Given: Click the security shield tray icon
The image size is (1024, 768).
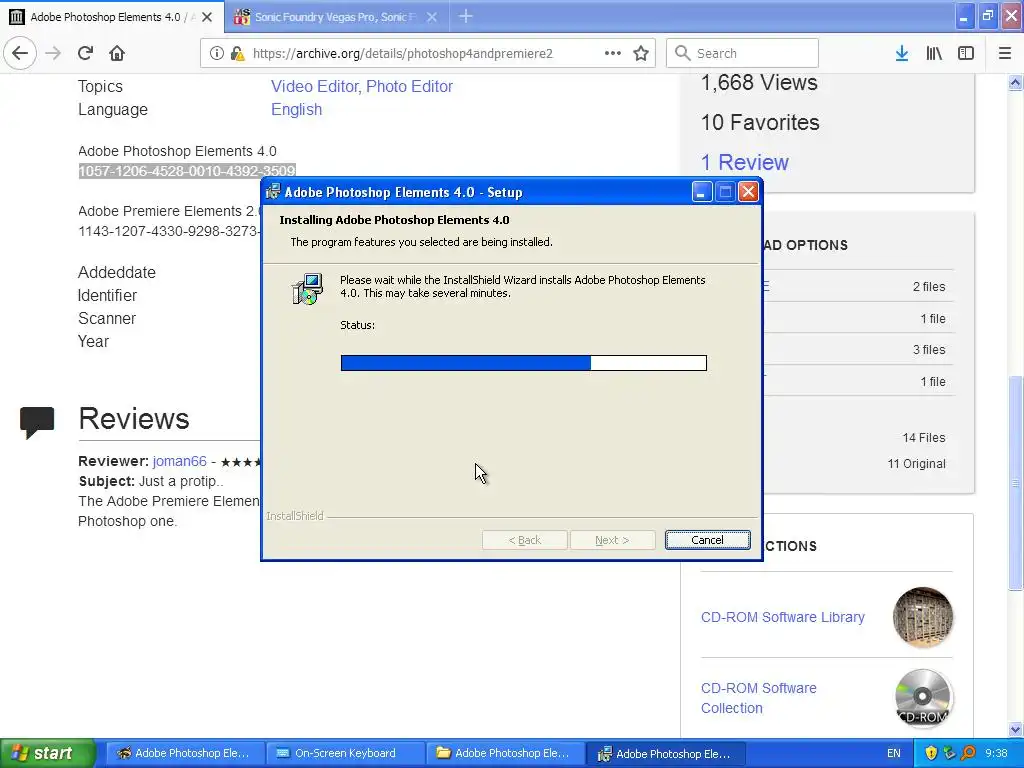Looking at the screenshot, I should 931,753.
